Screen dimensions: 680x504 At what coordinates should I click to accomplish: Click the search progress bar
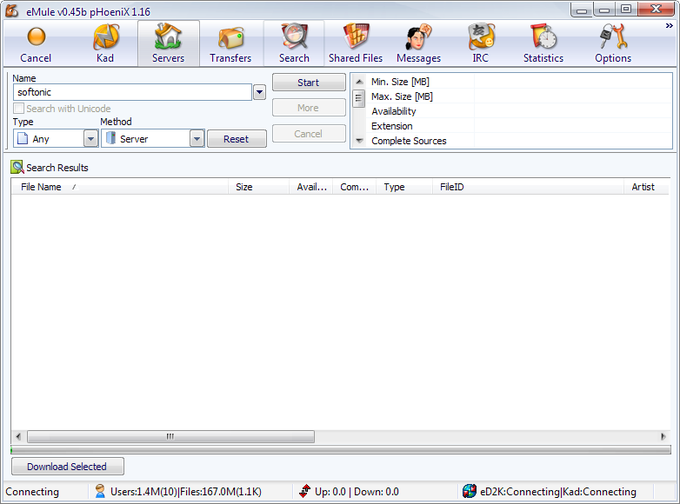tap(340, 450)
